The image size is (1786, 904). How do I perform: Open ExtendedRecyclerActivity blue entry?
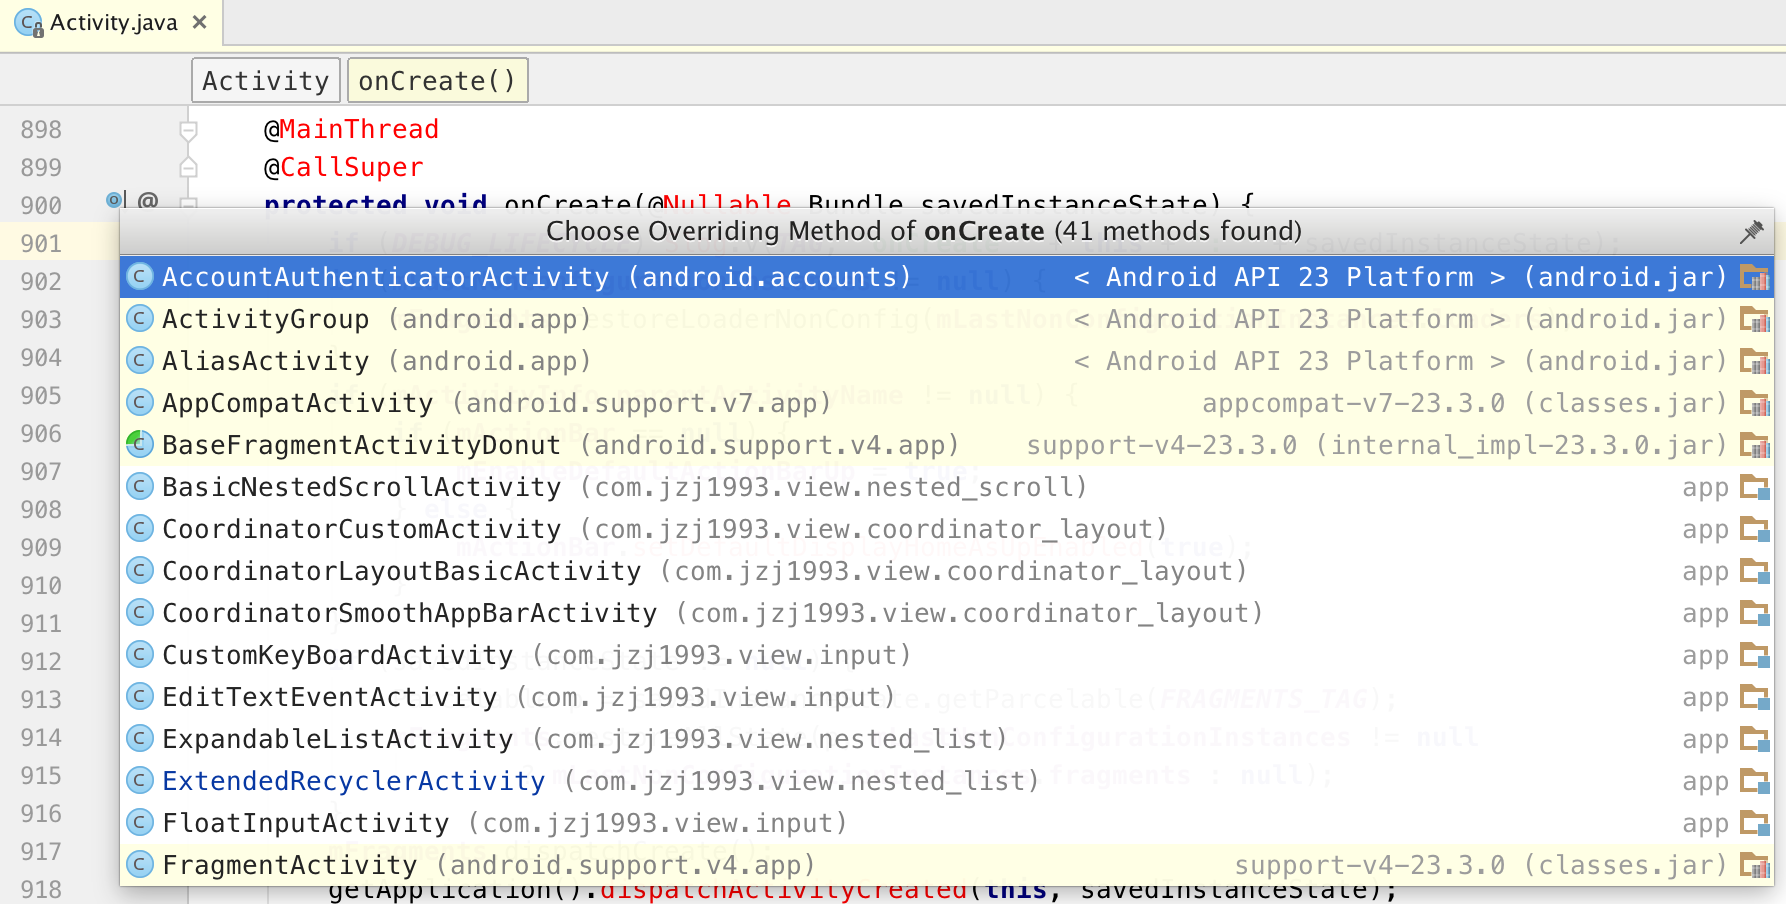click(x=353, y=781)
